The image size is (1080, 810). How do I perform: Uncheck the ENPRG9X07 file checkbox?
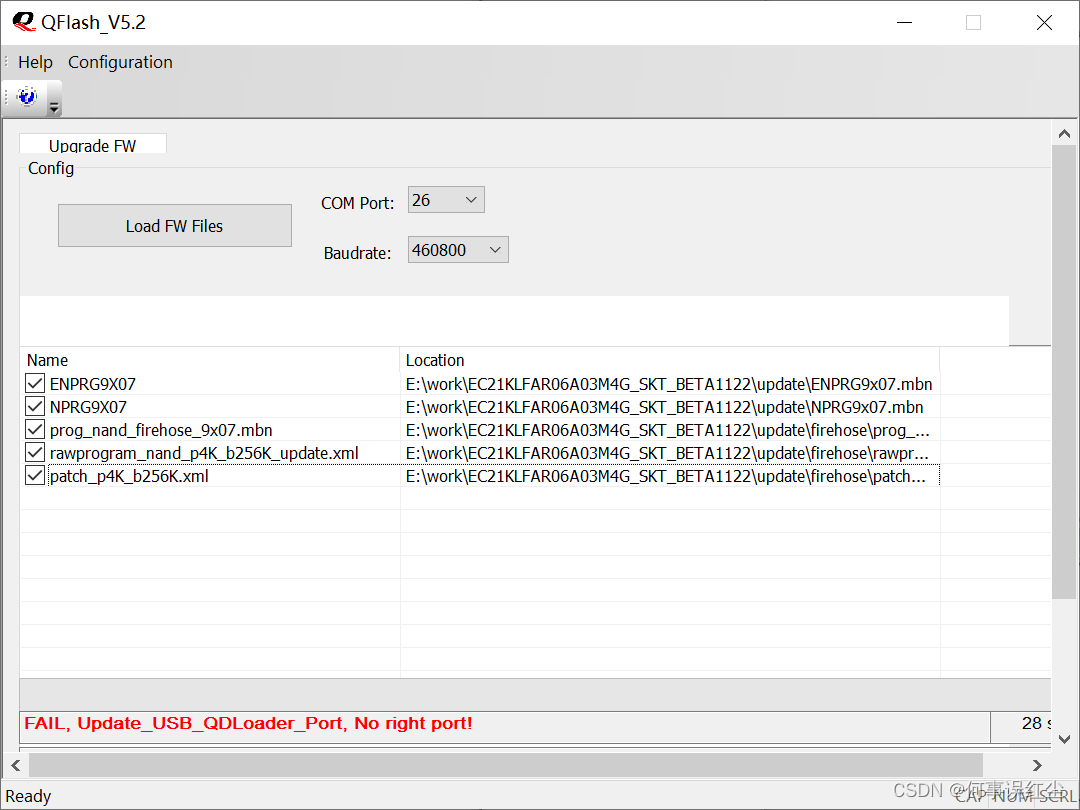pos(35,384)
